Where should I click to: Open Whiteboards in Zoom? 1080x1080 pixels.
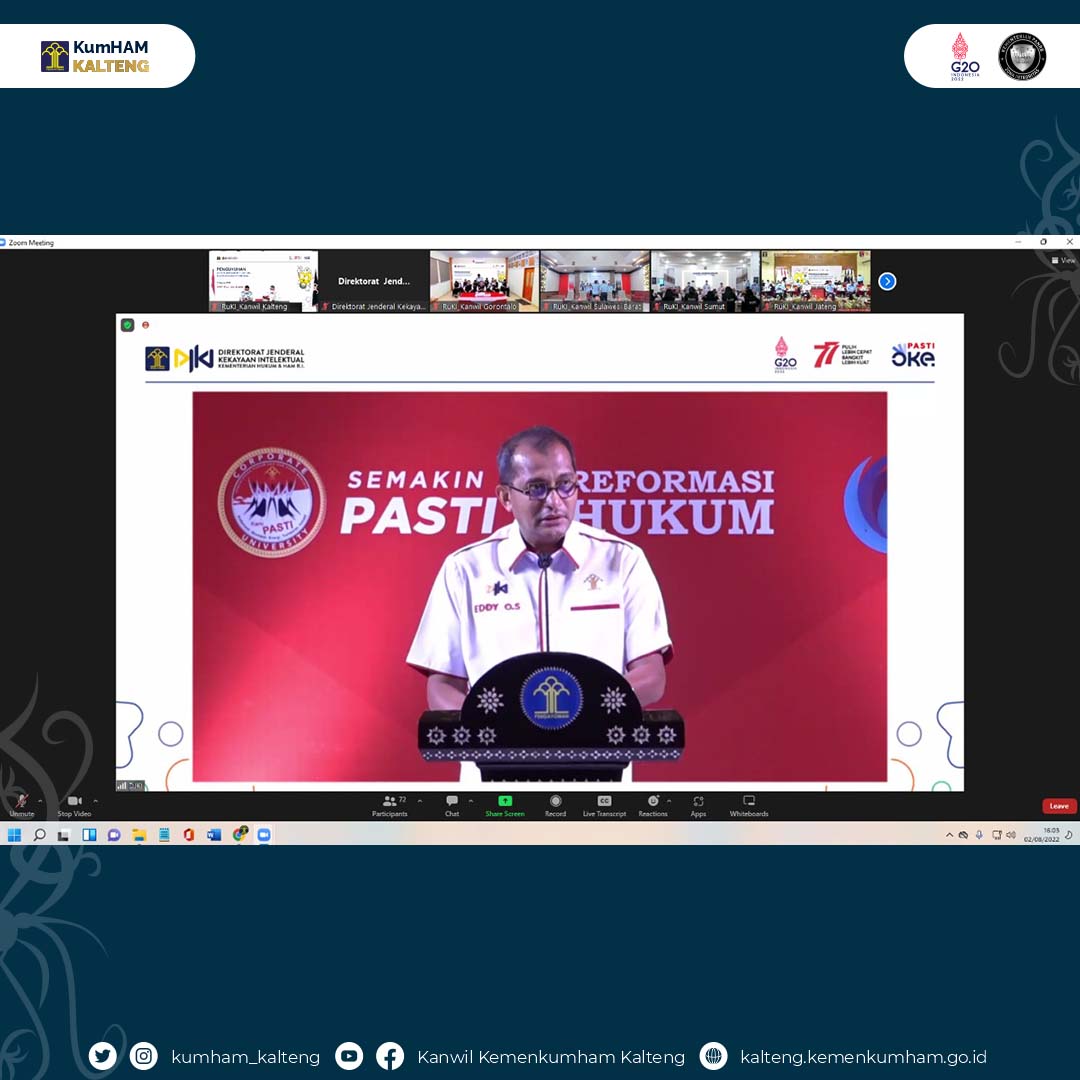point(749,805)
